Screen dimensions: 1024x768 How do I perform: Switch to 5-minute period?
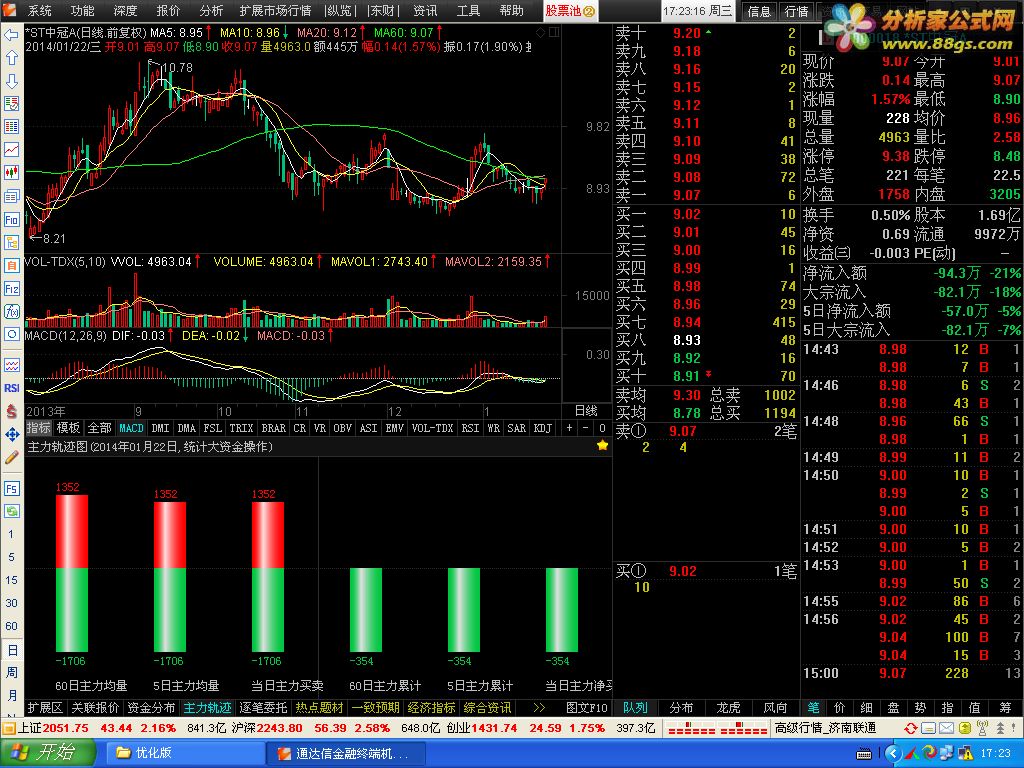[11, 557]
